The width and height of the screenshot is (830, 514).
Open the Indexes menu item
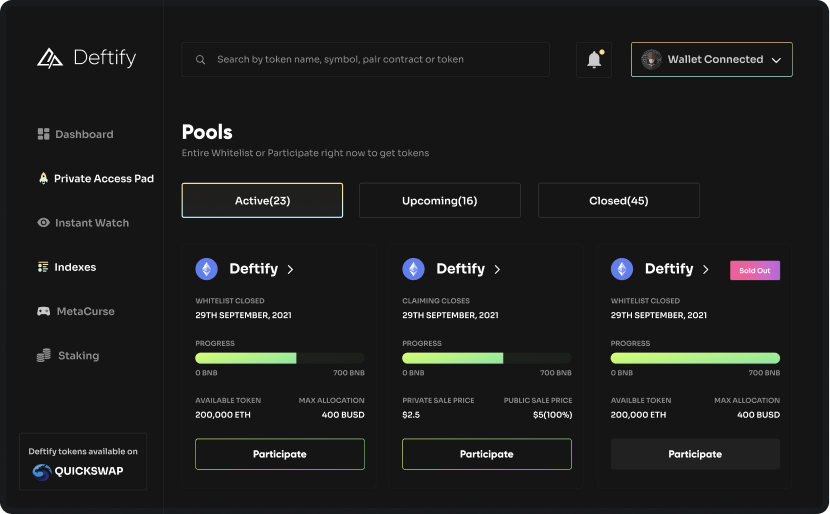[67, 267]
